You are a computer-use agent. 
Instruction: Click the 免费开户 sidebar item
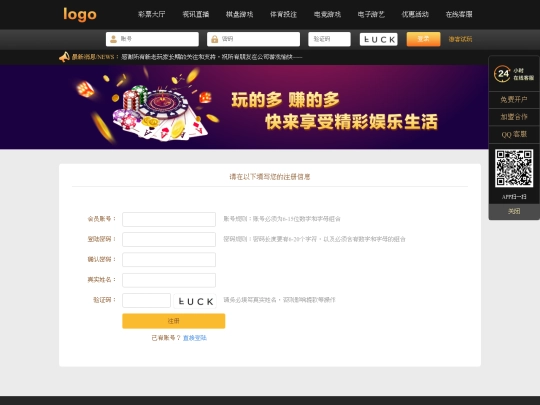point(514,100)
